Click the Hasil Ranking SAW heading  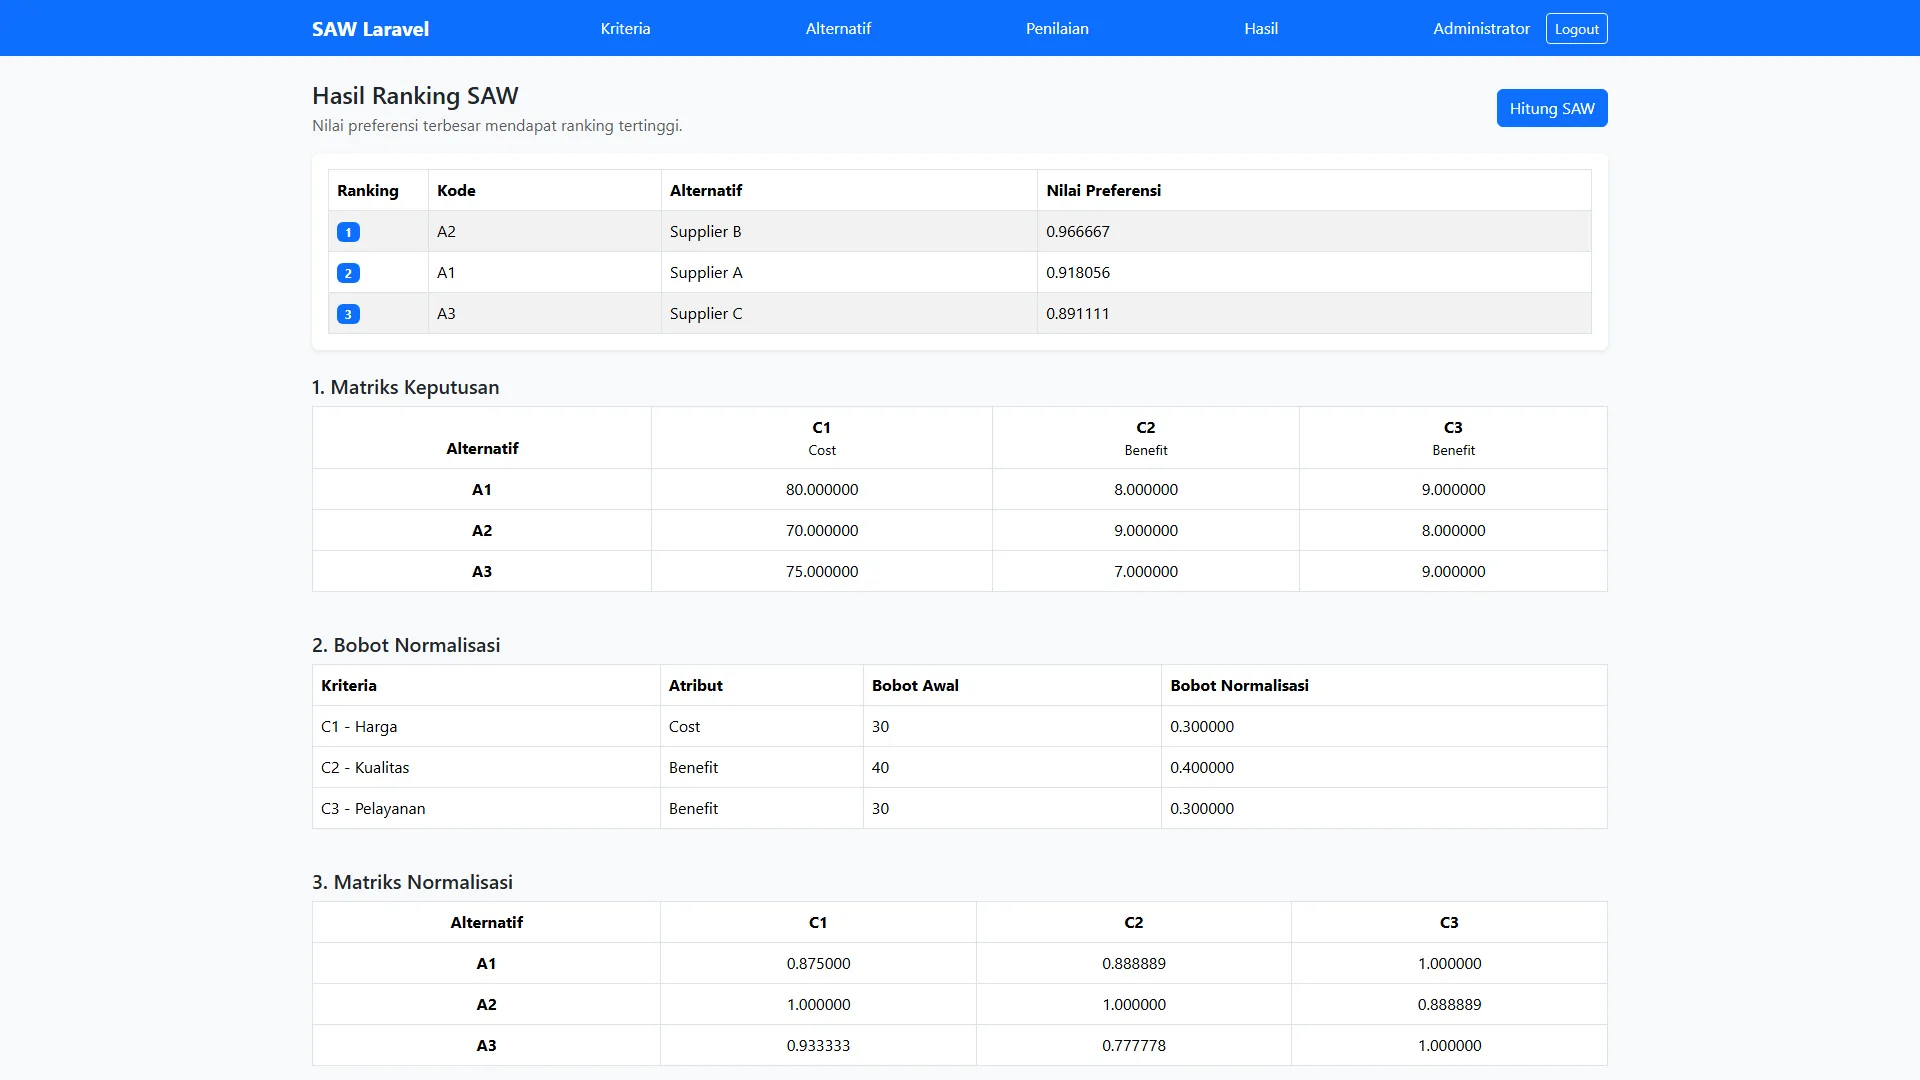click(x=415, y=95)
